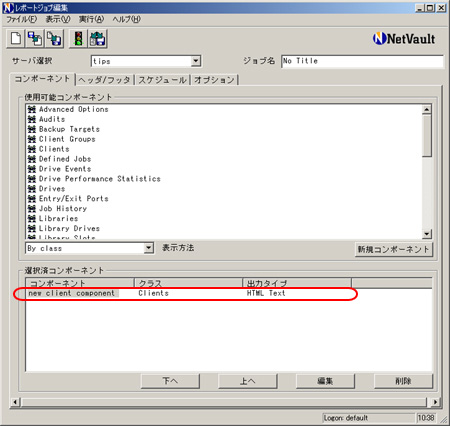Click the 削除 button

(403, 381)
